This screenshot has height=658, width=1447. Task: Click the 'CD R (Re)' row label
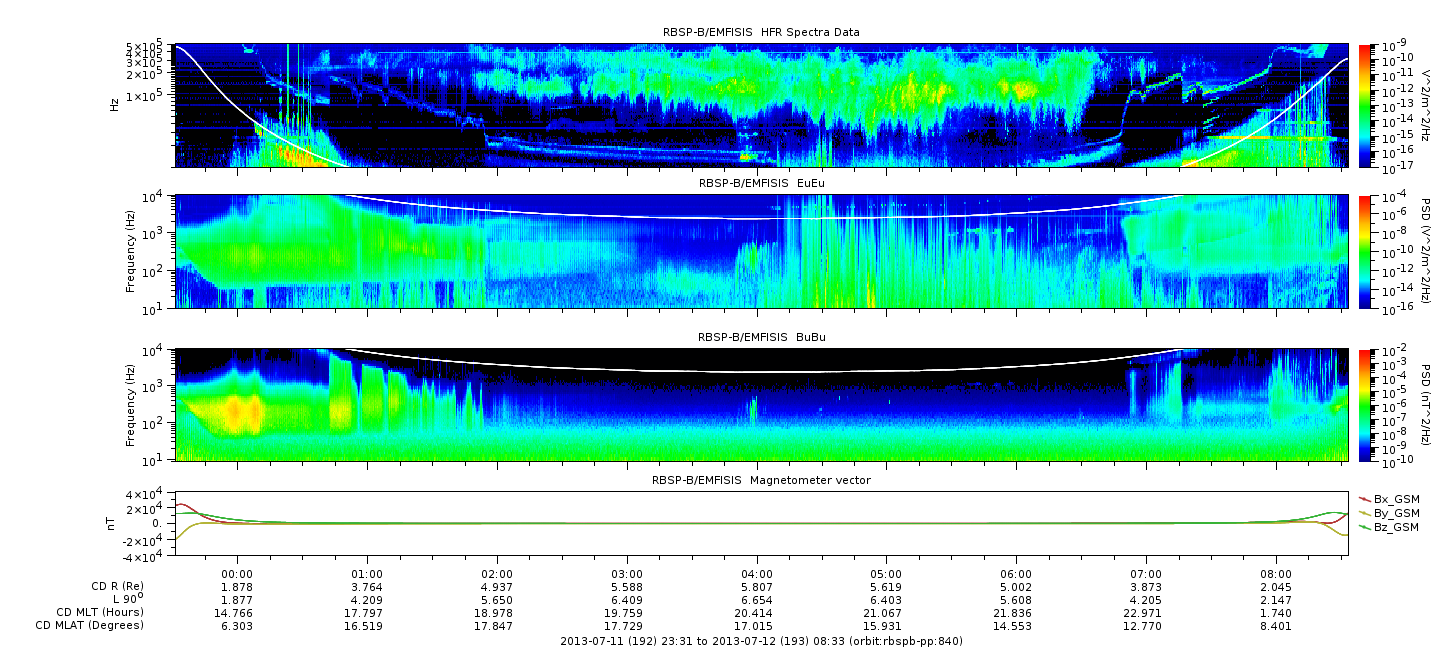coord(115,587)
